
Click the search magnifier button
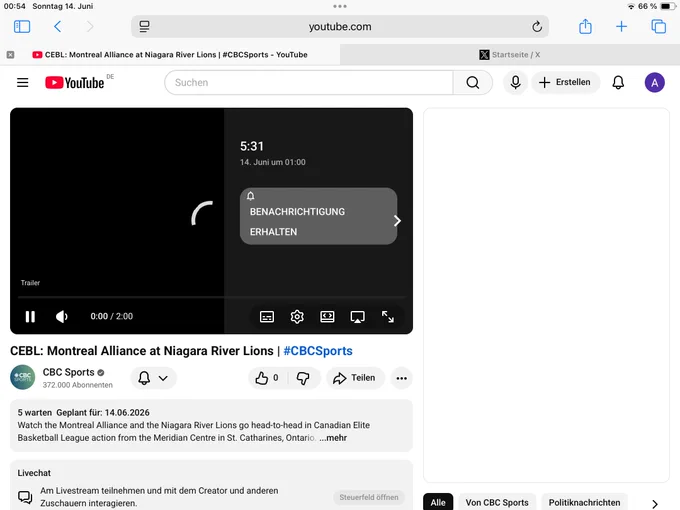coord(473,82)
